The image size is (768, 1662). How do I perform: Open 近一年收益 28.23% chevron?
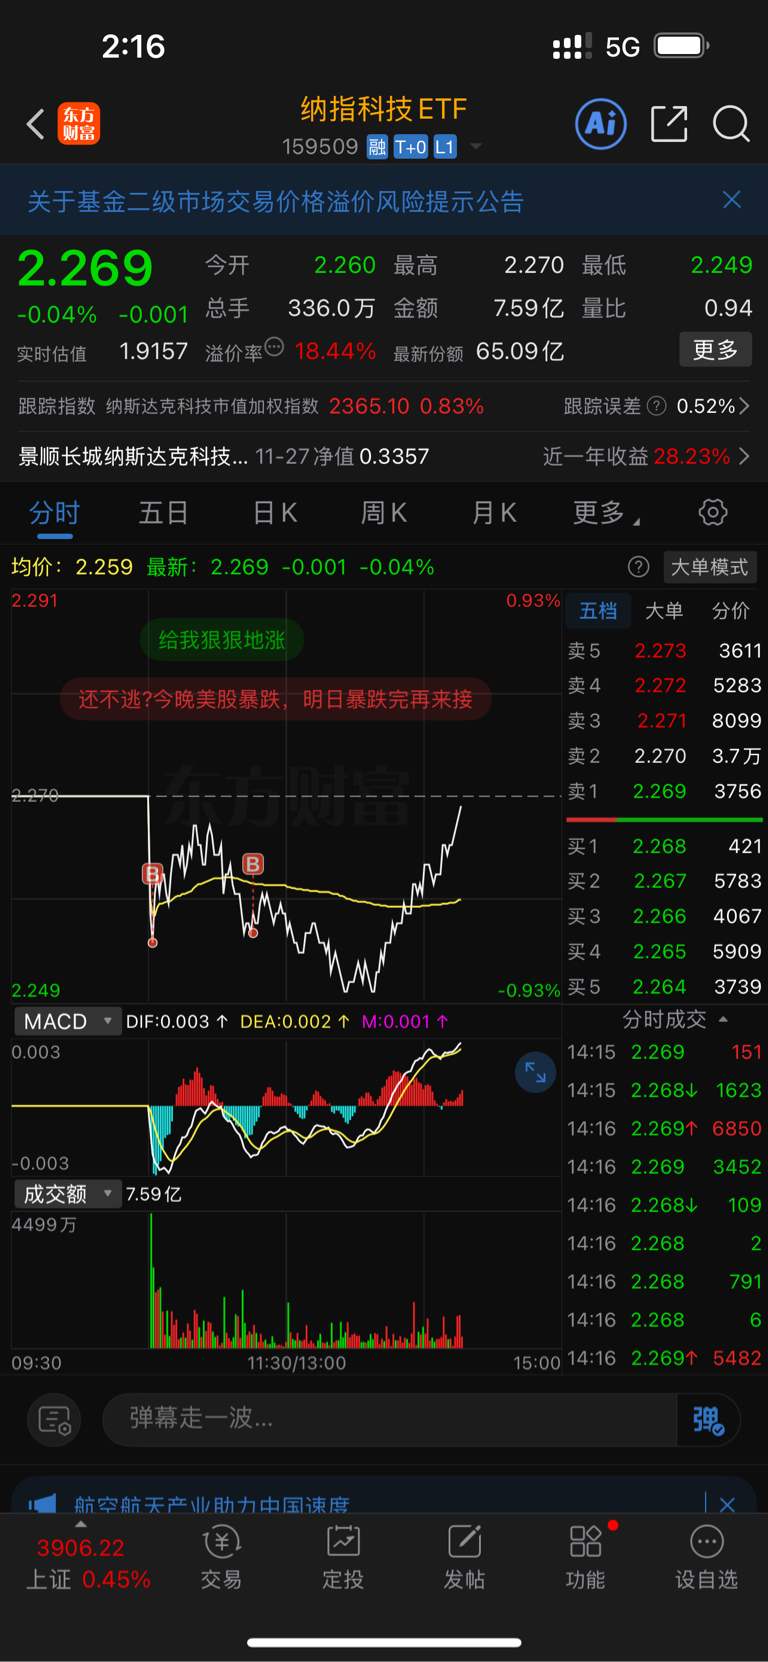coord(744,457)
